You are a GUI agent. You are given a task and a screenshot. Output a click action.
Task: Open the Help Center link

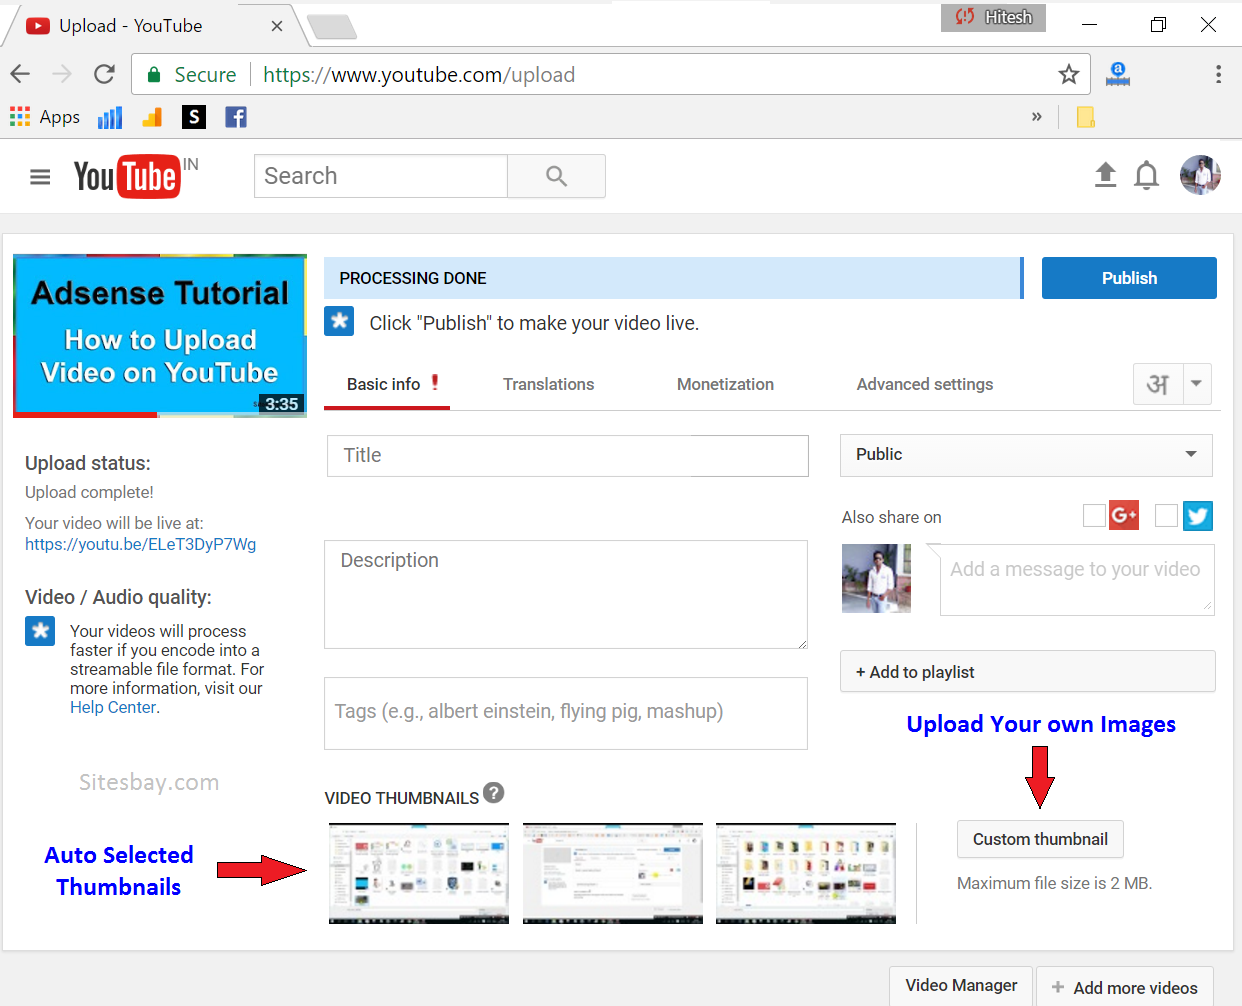pos(113,708)
